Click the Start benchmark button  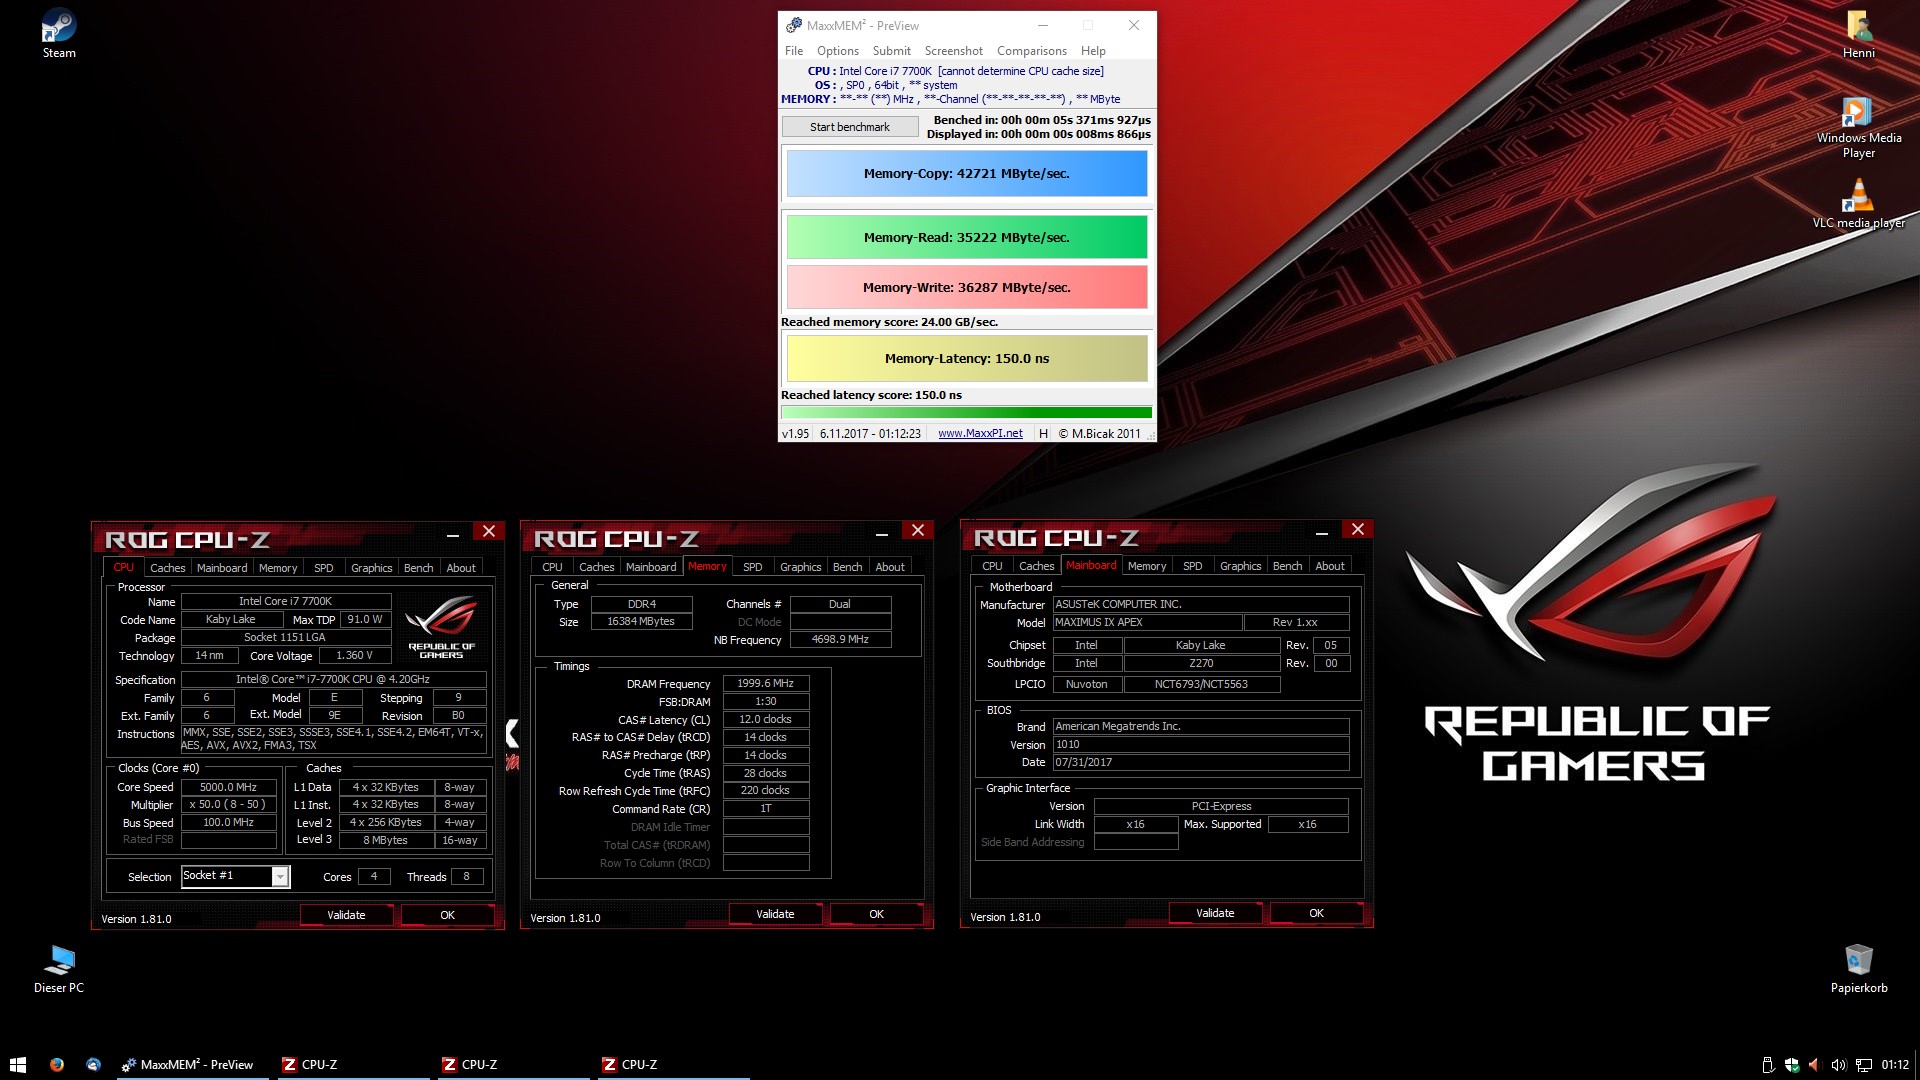pos(850,127)
